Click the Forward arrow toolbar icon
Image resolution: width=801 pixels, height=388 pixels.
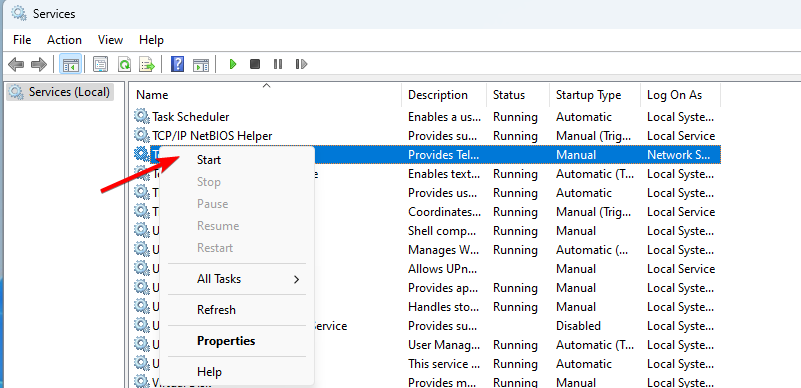pyautogui.click(x=39, y=64)
